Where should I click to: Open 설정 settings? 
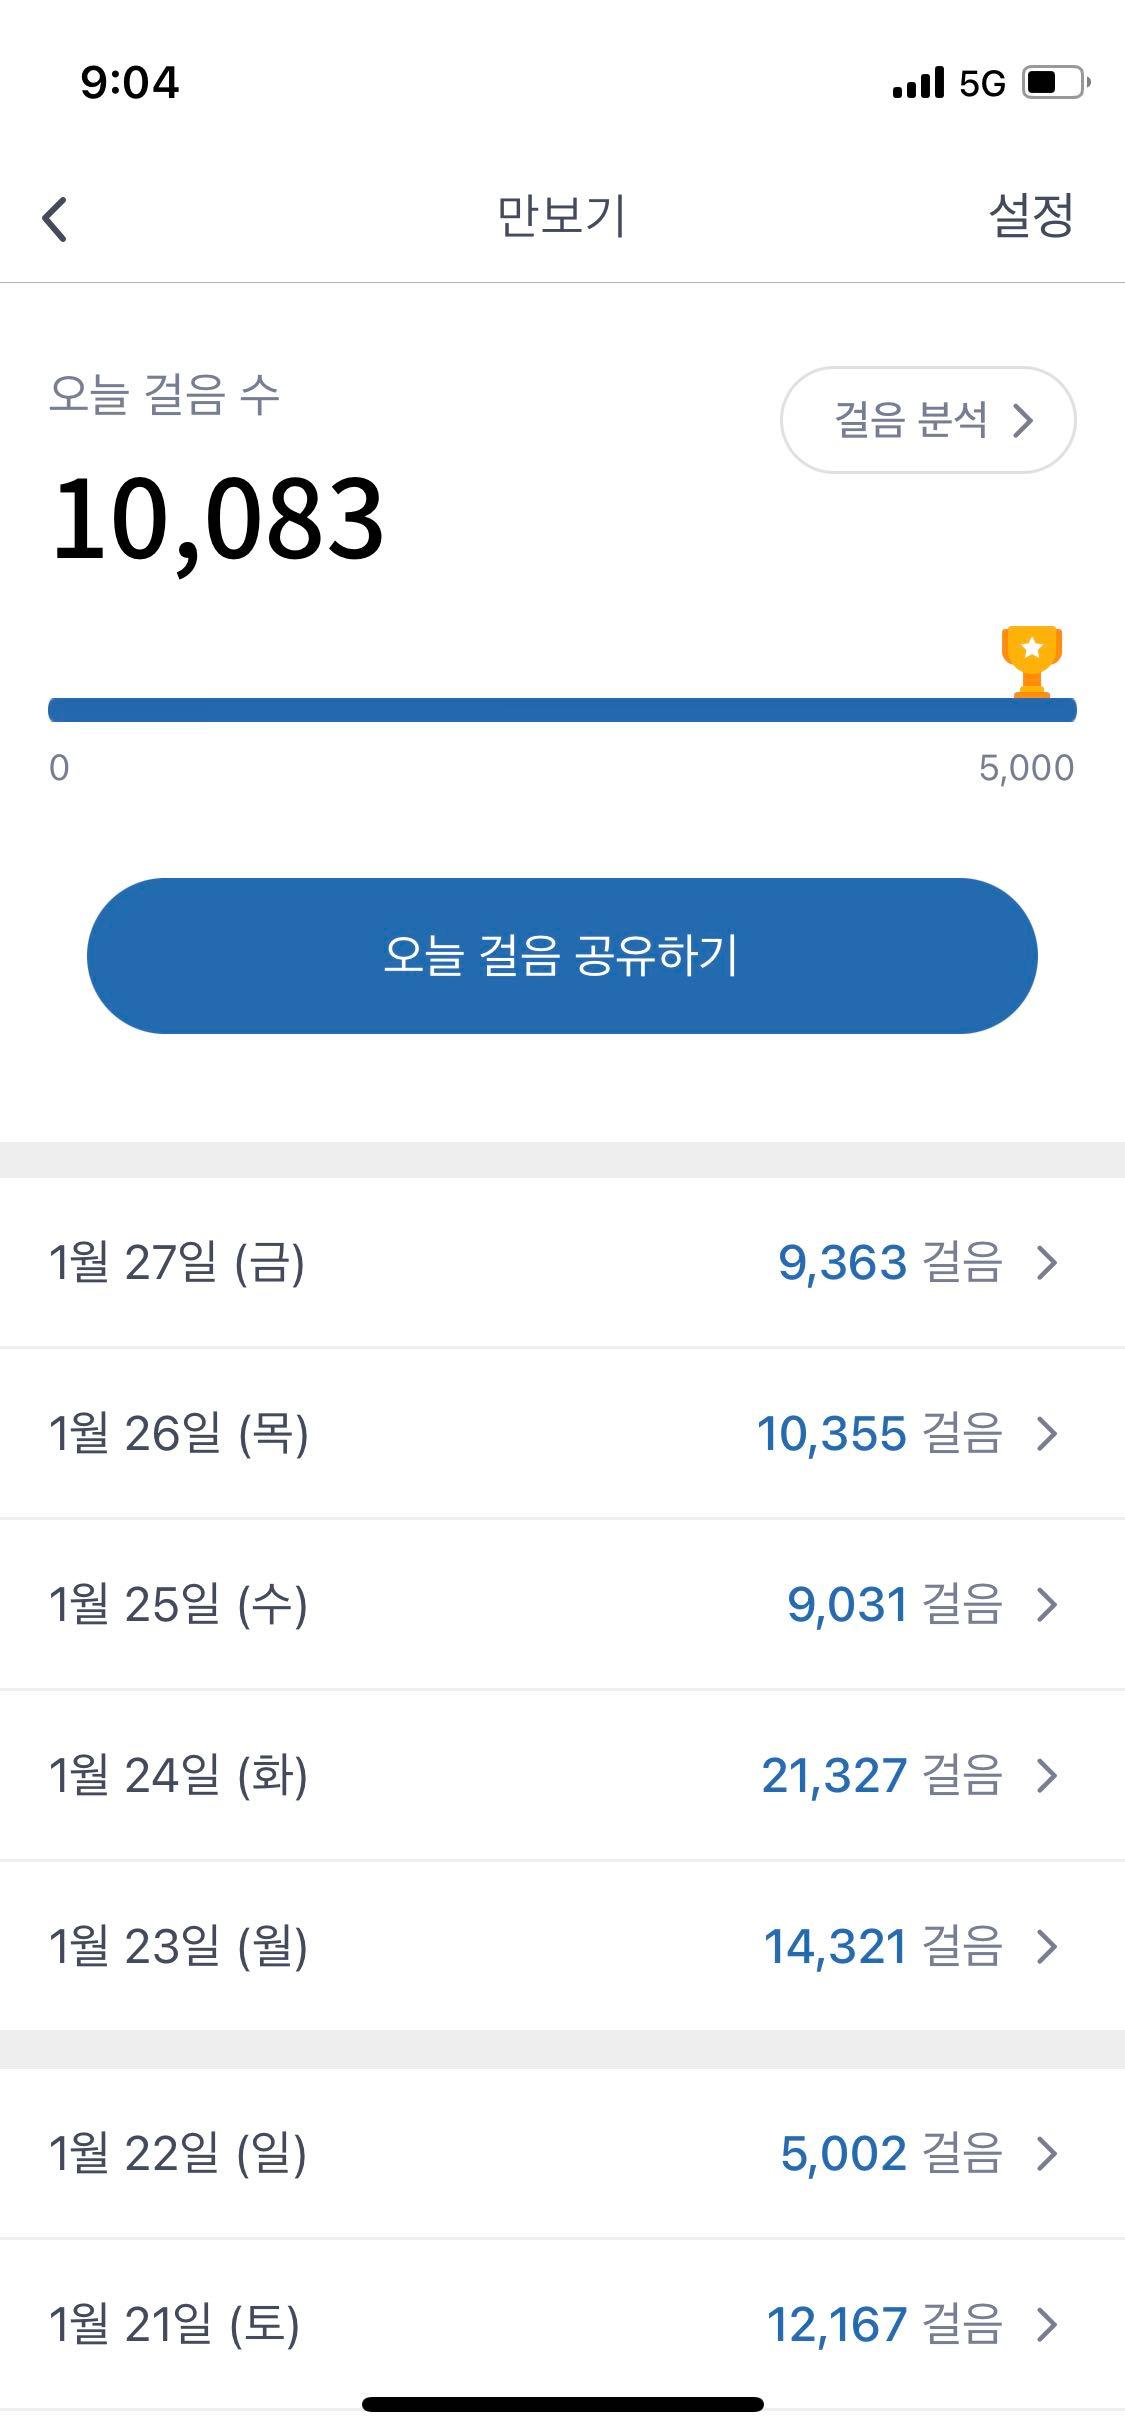tap(1031, 216)
